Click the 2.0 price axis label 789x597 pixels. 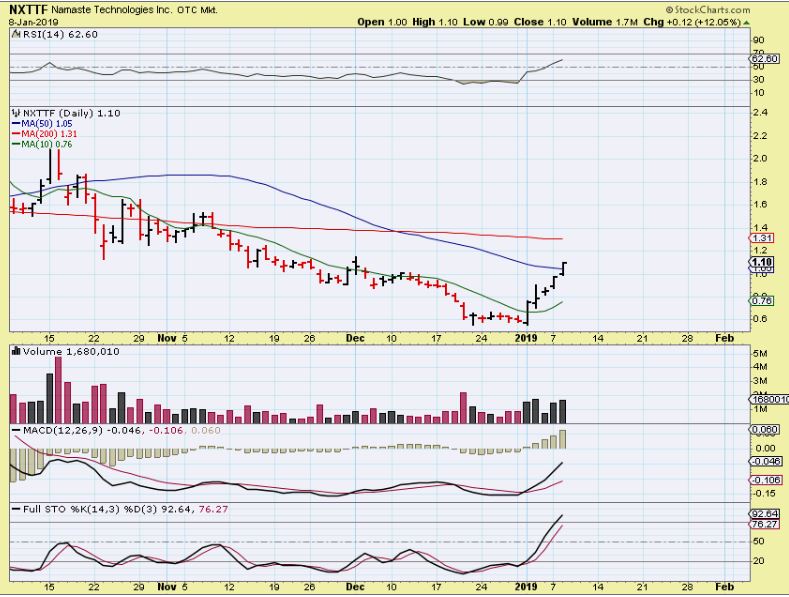pyautogui.click(x=760, y=158)
